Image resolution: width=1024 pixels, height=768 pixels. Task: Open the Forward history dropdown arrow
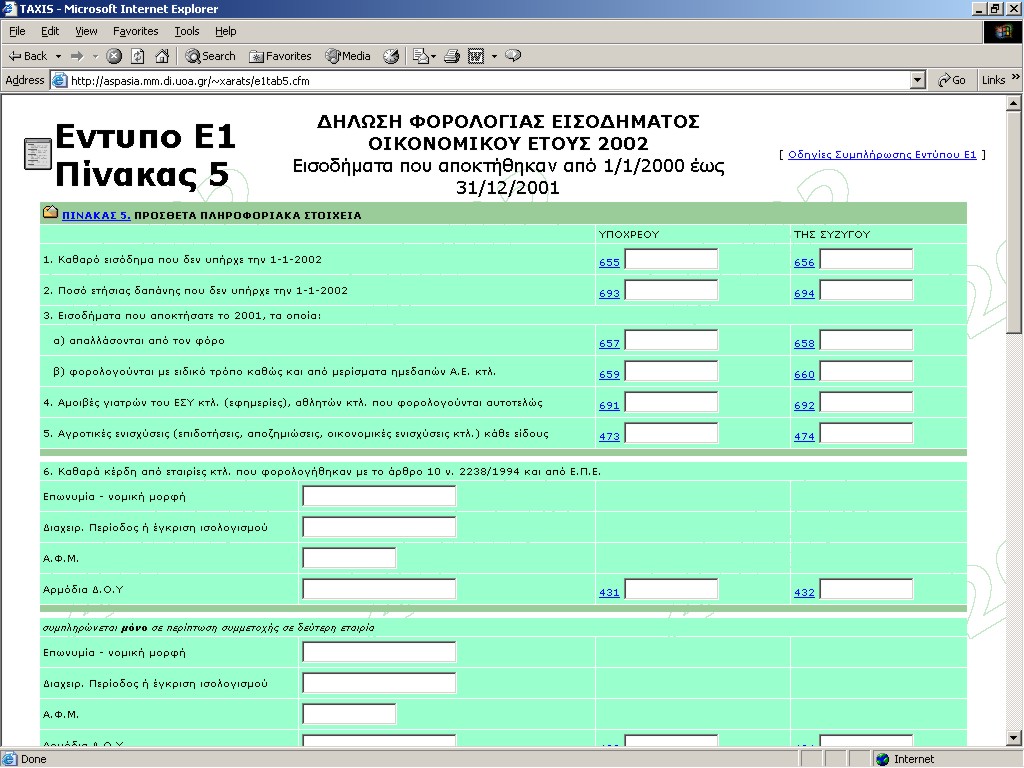tap(95, 56)
